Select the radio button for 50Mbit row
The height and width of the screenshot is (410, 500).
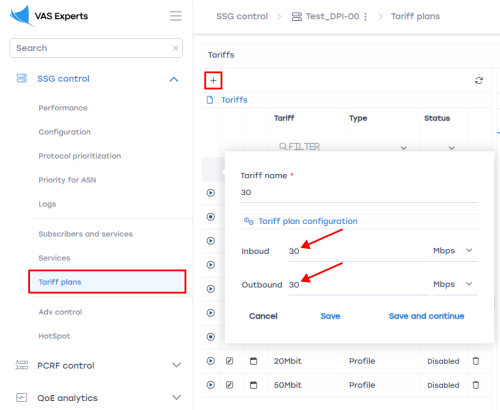tap(210, 385)
